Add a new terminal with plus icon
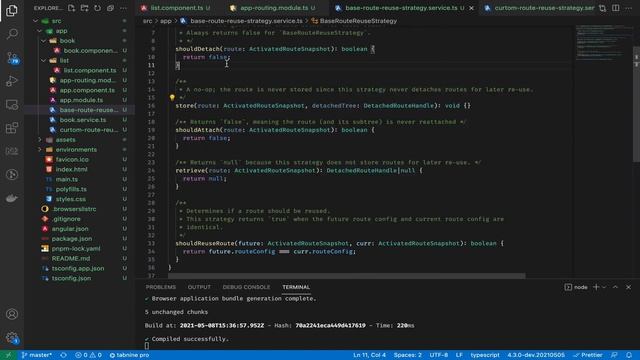 click(x=596, y=287)
